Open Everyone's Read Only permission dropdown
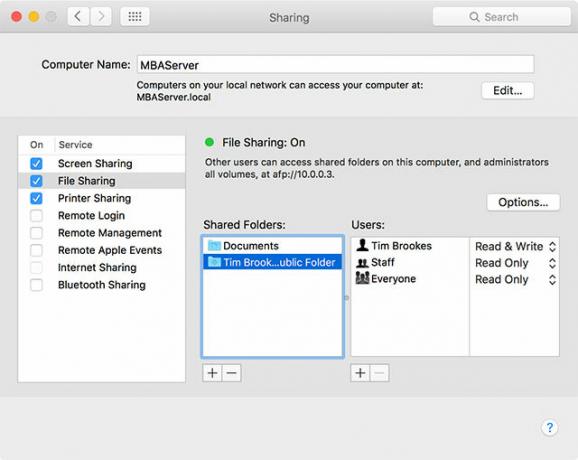 click(515, 279)
